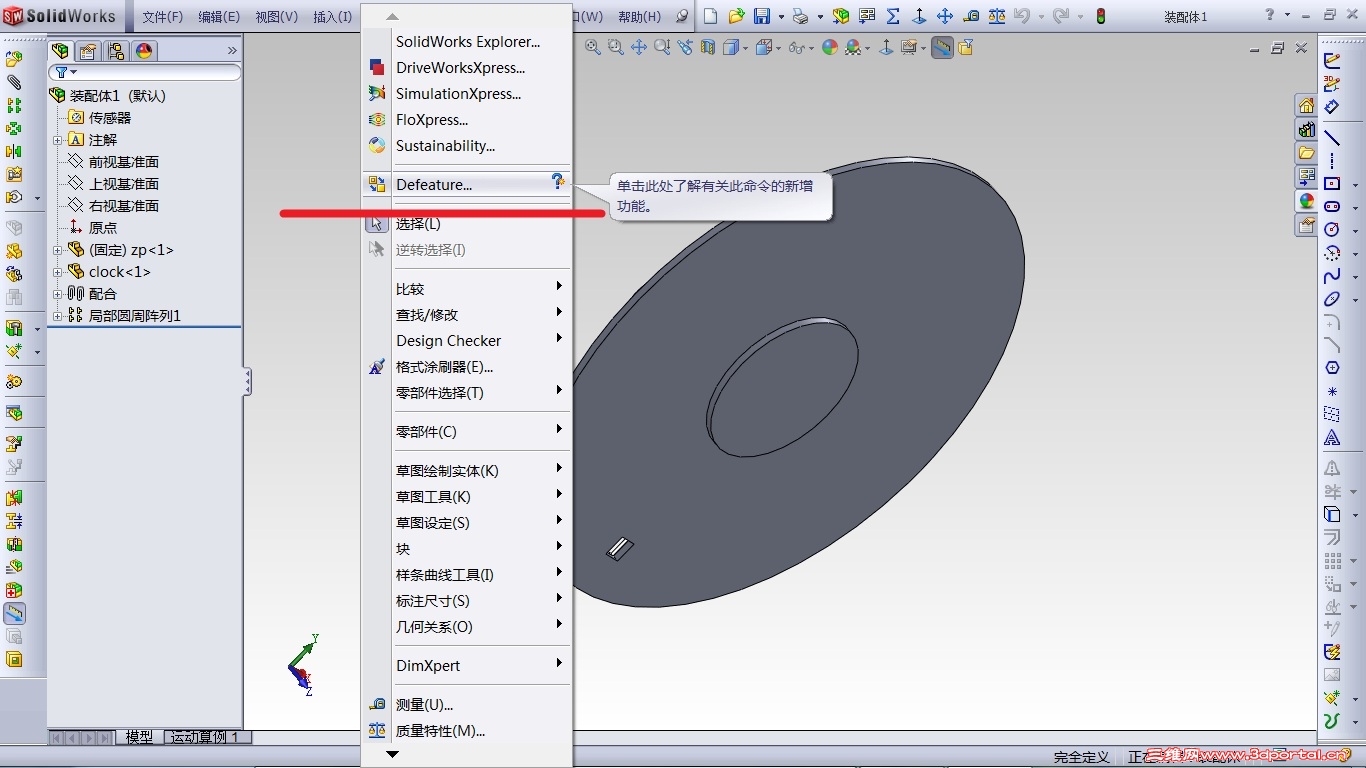Viewport: 1366px width, 768px height.
Task: Choose 格式涂刷器(E)... from the menu
Action: (467, 367)
